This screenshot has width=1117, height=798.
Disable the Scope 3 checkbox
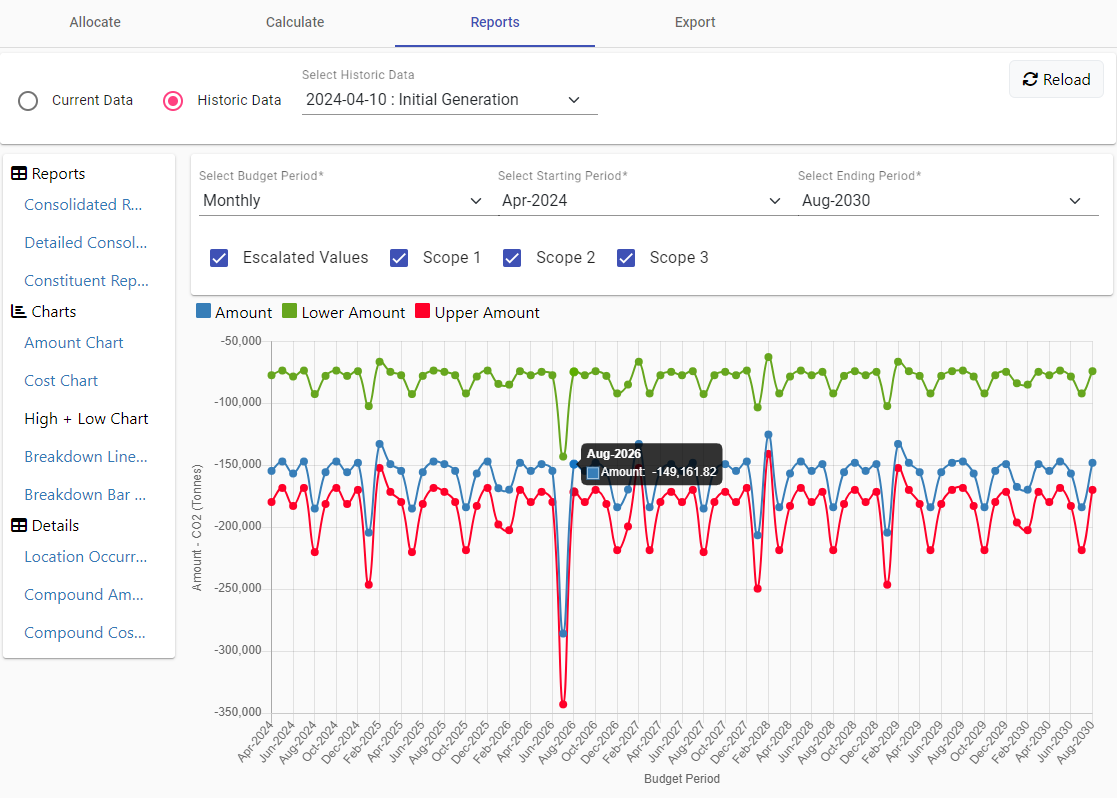625,258
